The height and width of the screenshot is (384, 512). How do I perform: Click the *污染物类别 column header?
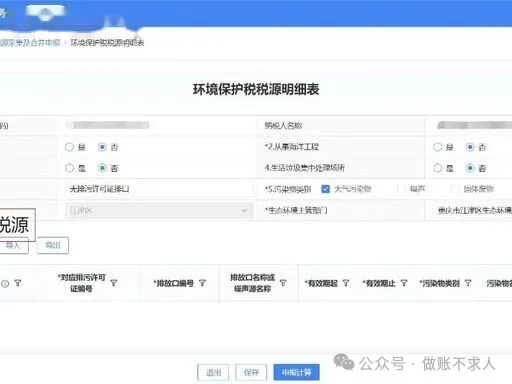[x=440, y=283]
